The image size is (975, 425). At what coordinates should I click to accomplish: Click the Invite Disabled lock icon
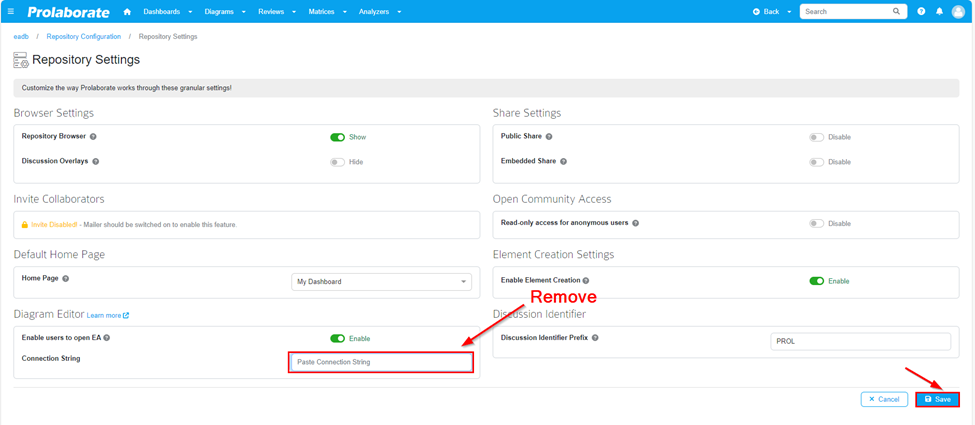(25, 224)
